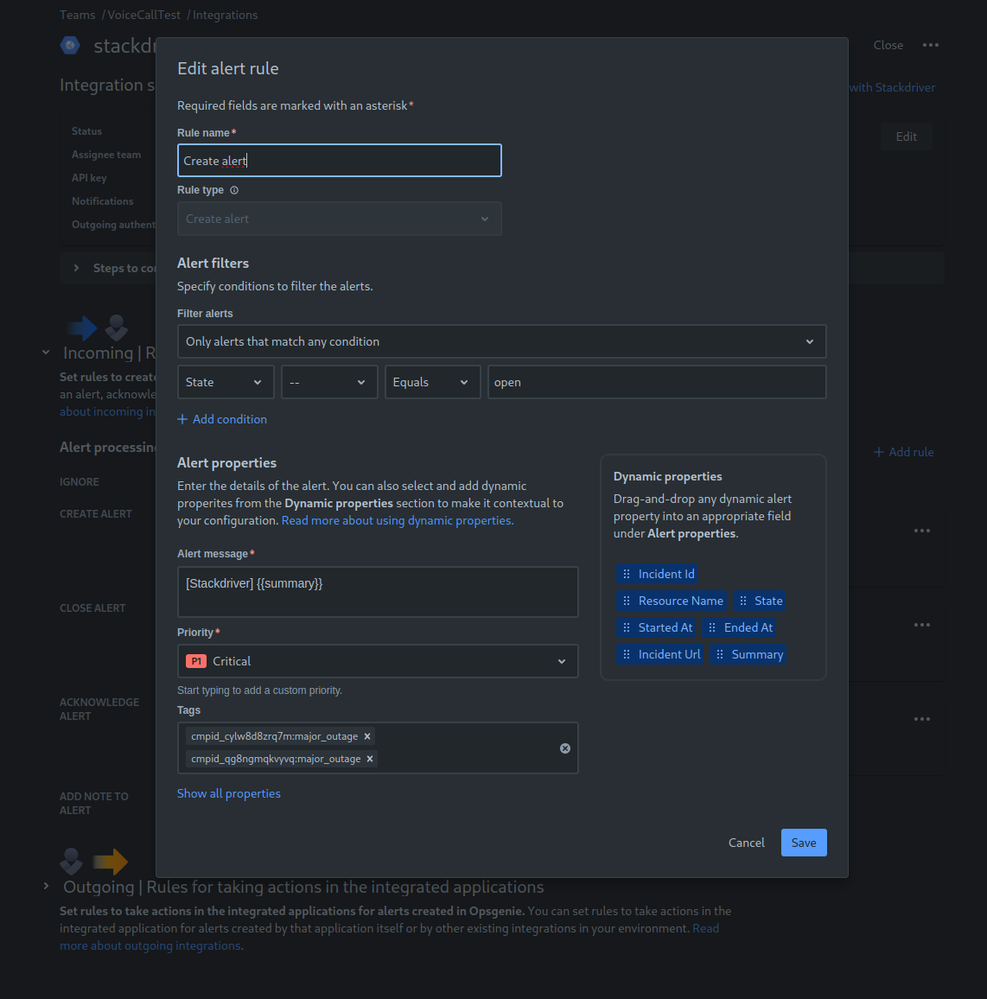Click the Stackdriver integration logo icon

point(70,45)
